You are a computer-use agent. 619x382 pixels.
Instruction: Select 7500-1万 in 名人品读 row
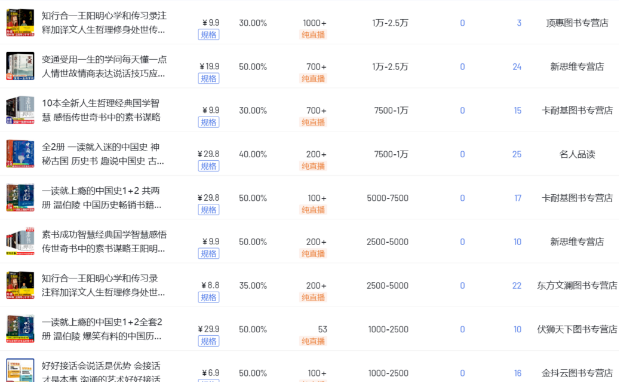391,154
